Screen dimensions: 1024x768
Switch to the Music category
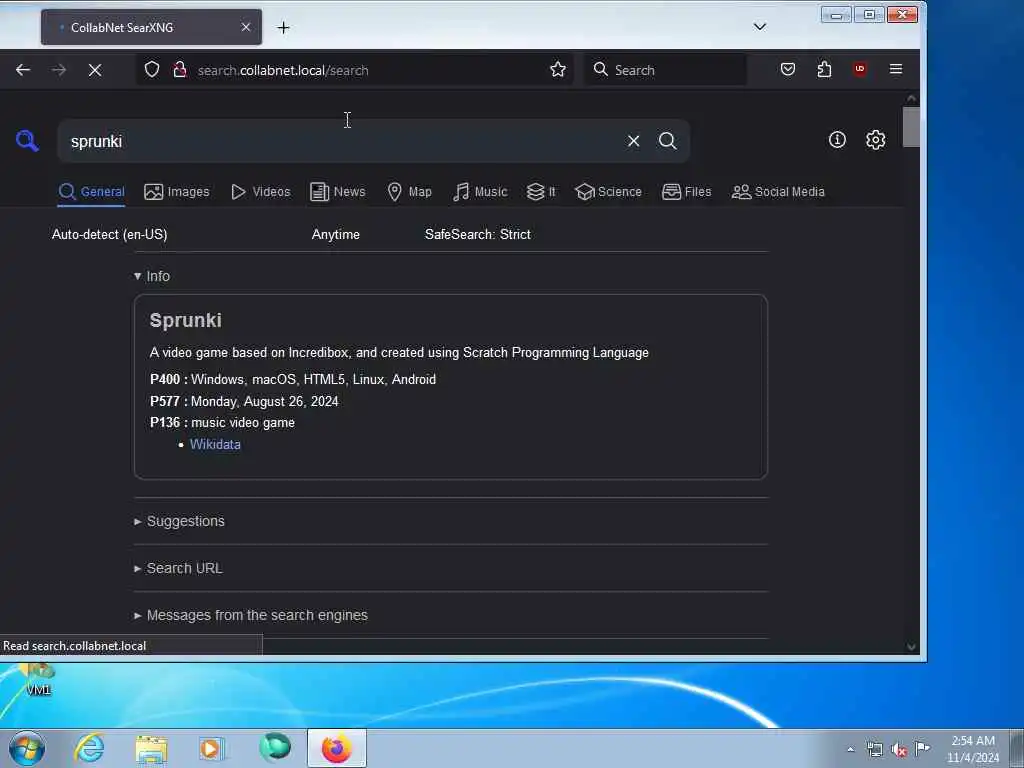(480, 192)
